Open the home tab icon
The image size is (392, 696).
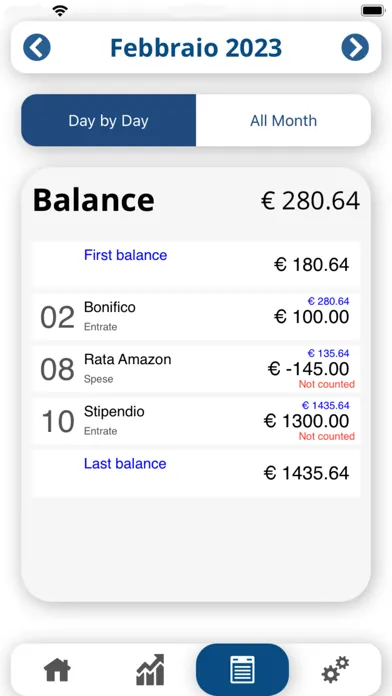(57, 670)
